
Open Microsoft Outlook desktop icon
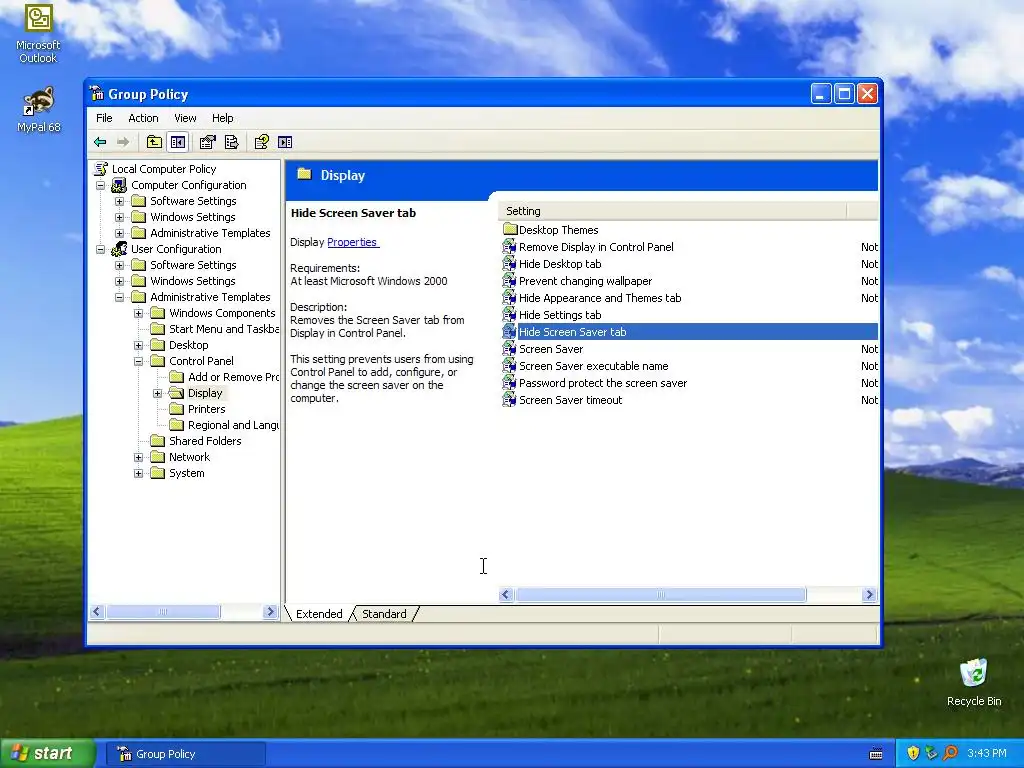(x=38, y=34)
